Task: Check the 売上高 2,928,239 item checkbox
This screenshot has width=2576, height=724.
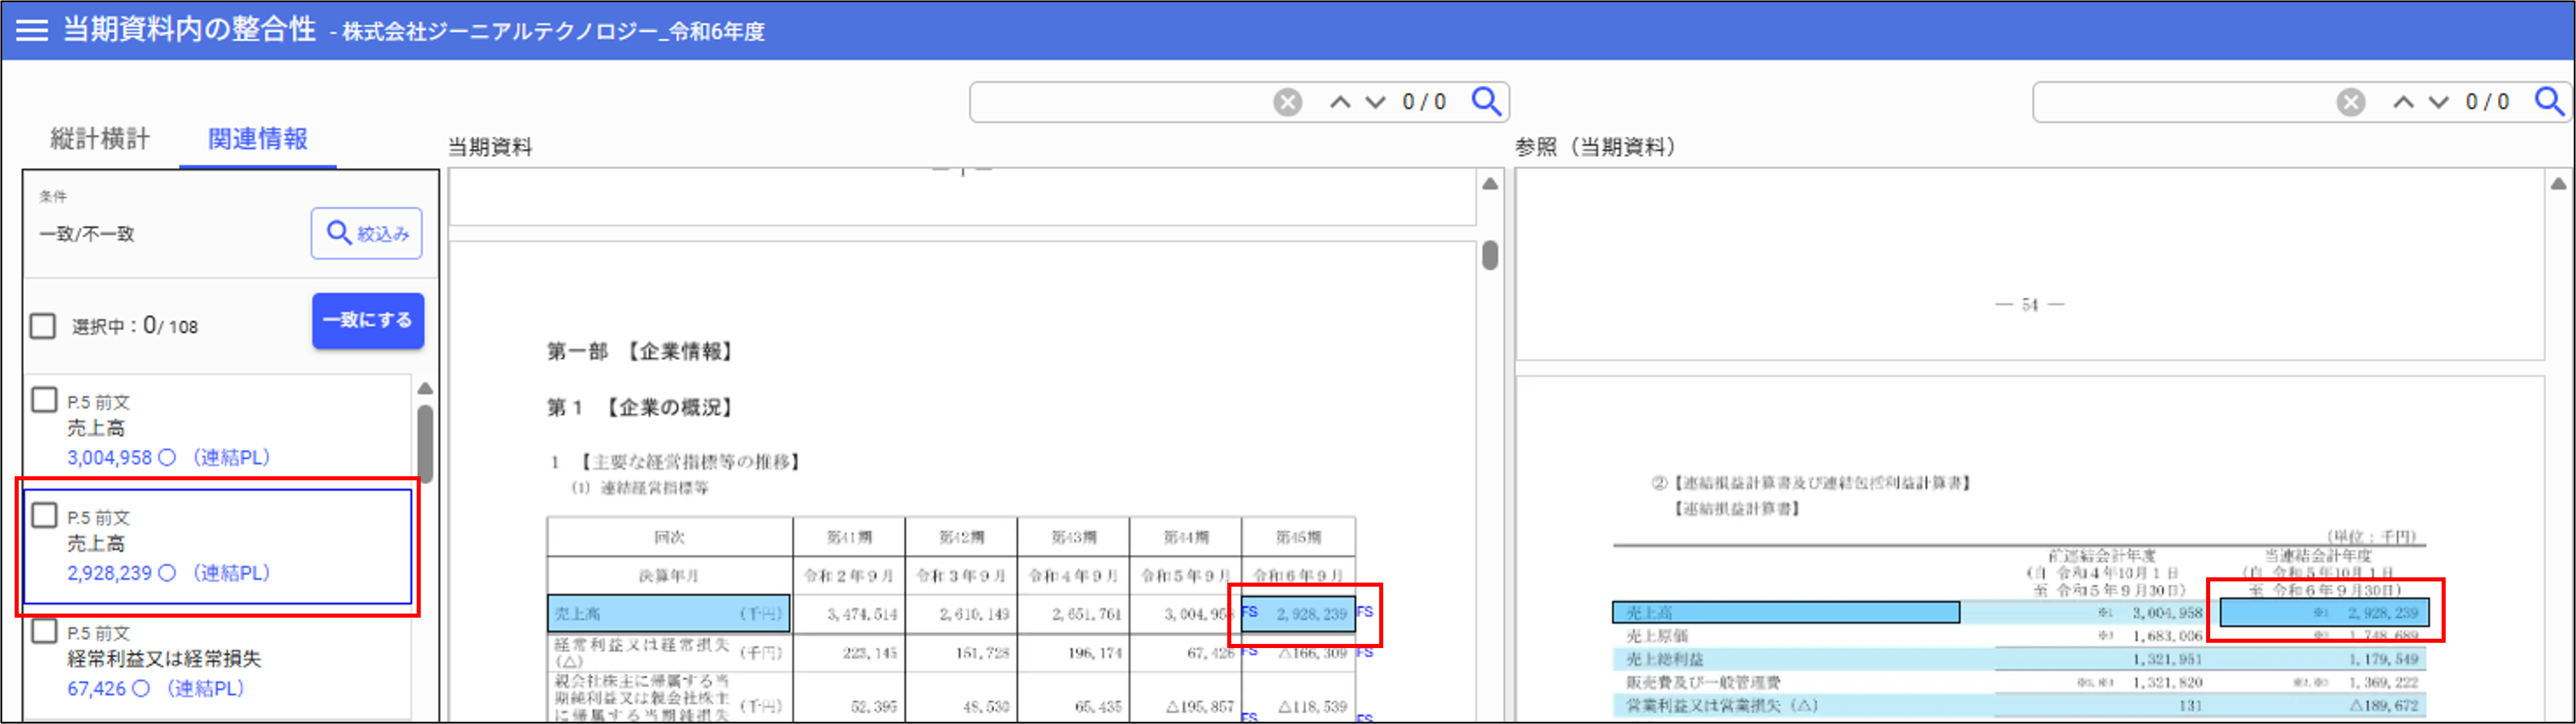Action: (44, 515)
